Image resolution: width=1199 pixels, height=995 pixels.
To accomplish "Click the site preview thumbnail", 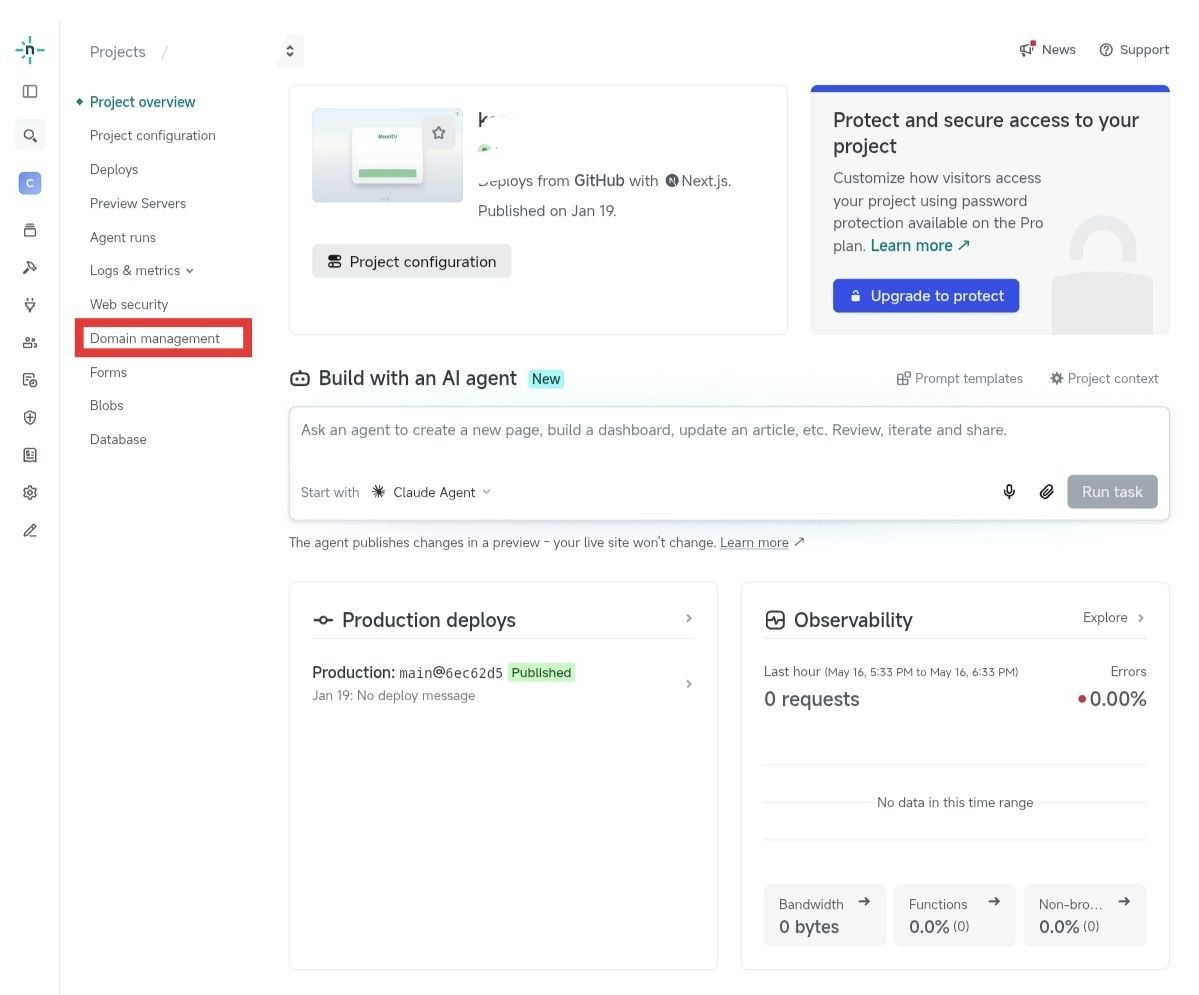I will [x=387, y=155].
